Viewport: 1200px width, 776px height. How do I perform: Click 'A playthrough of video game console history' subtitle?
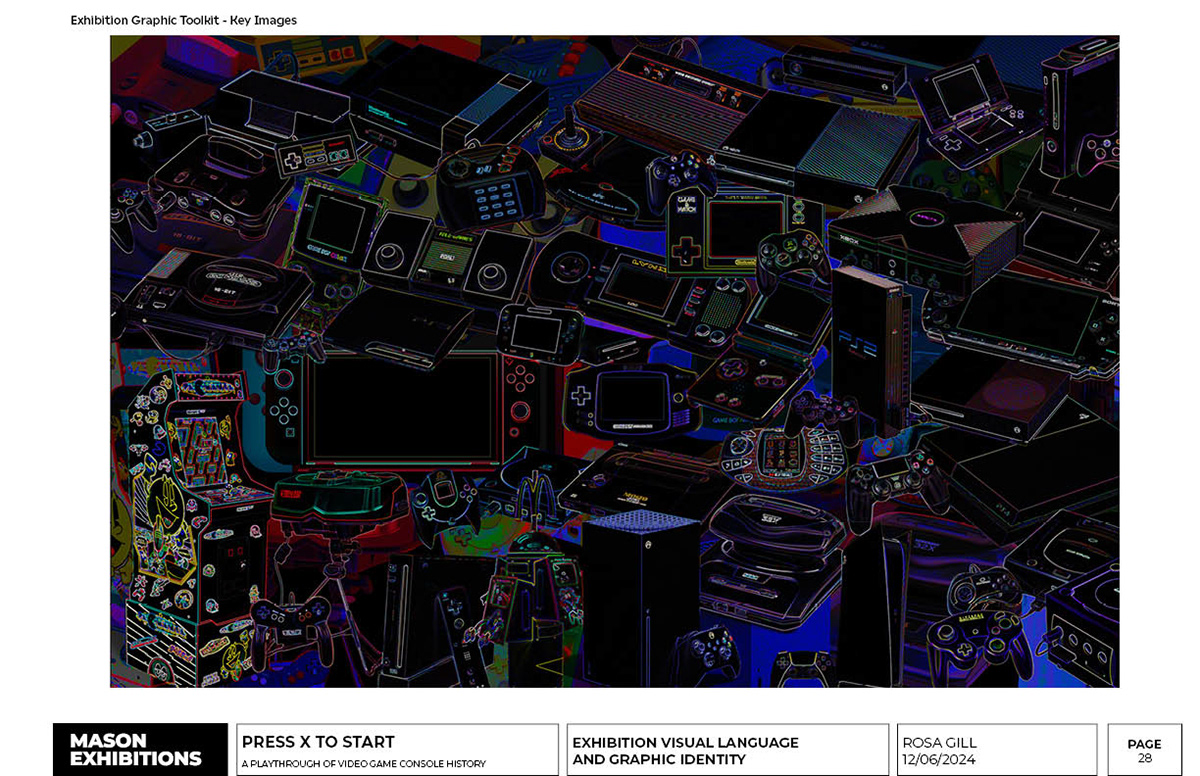[x=364, y=764]
